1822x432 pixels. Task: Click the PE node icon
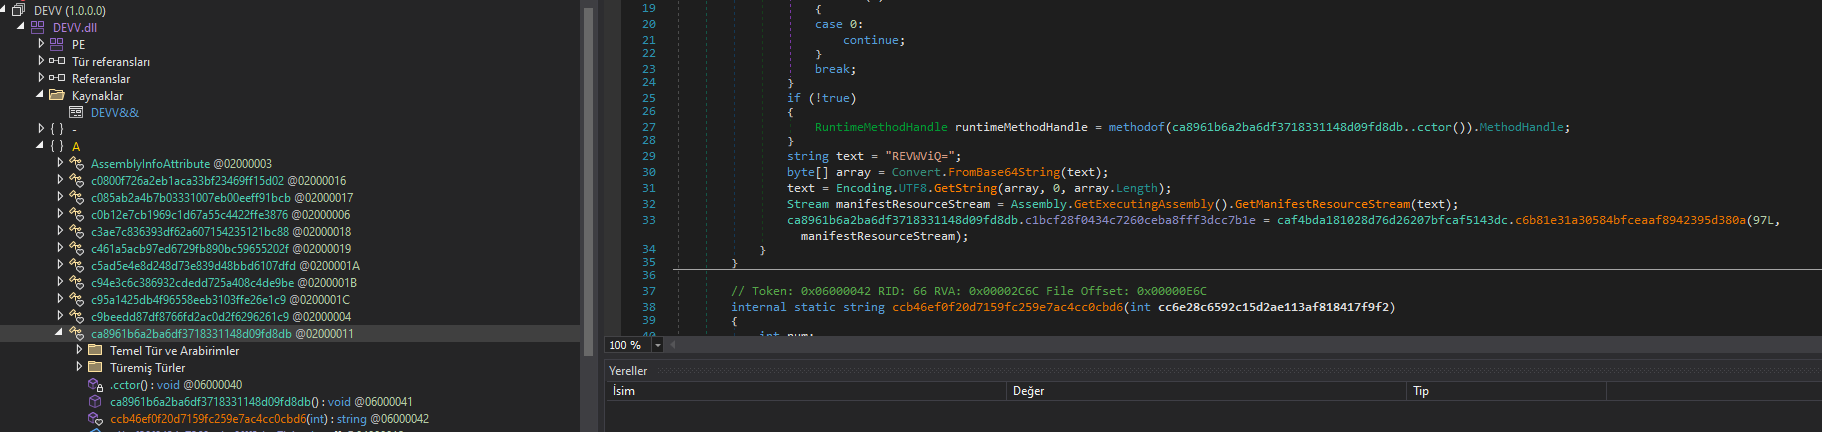pos(57,44)
